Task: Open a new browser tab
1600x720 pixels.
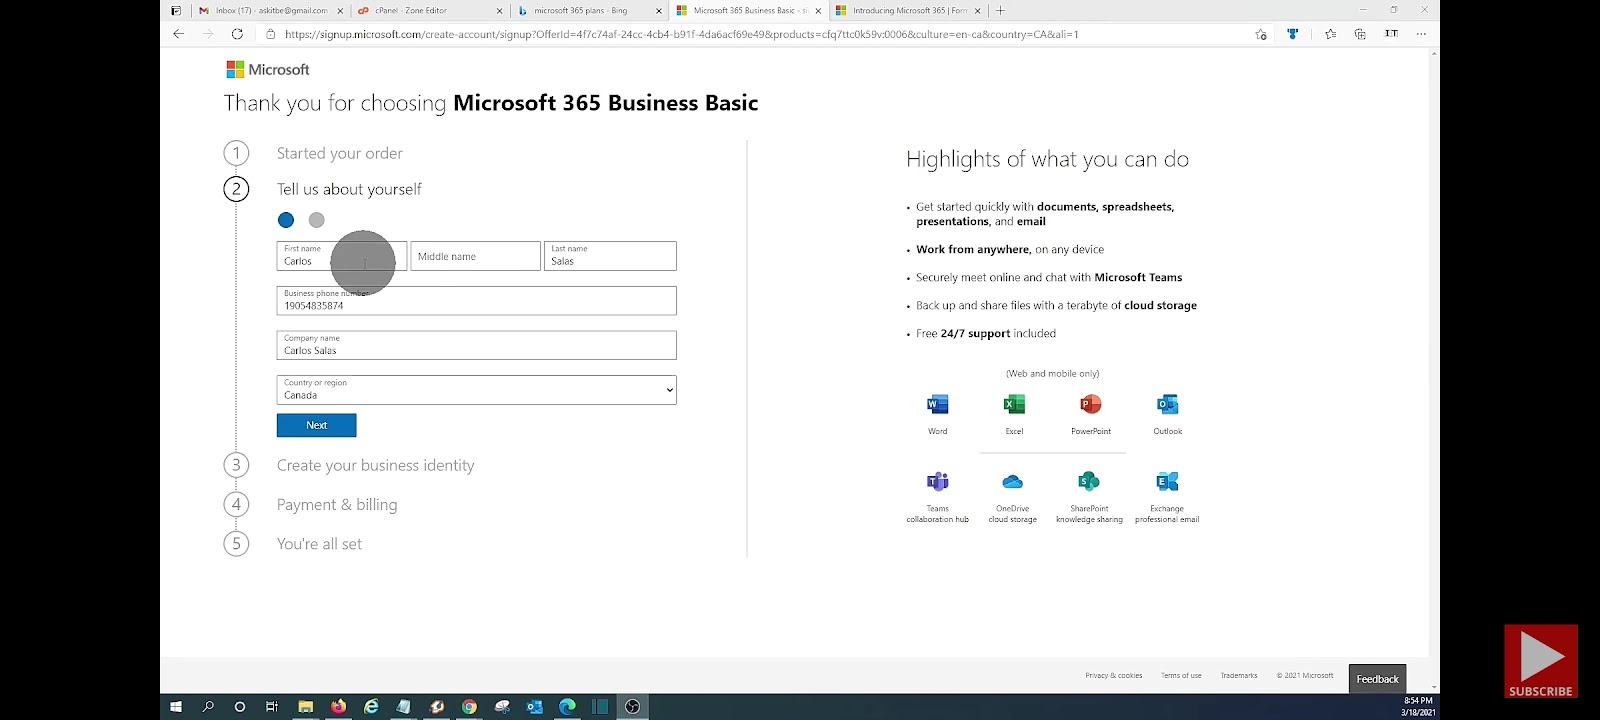Action: pos(1000,11)
